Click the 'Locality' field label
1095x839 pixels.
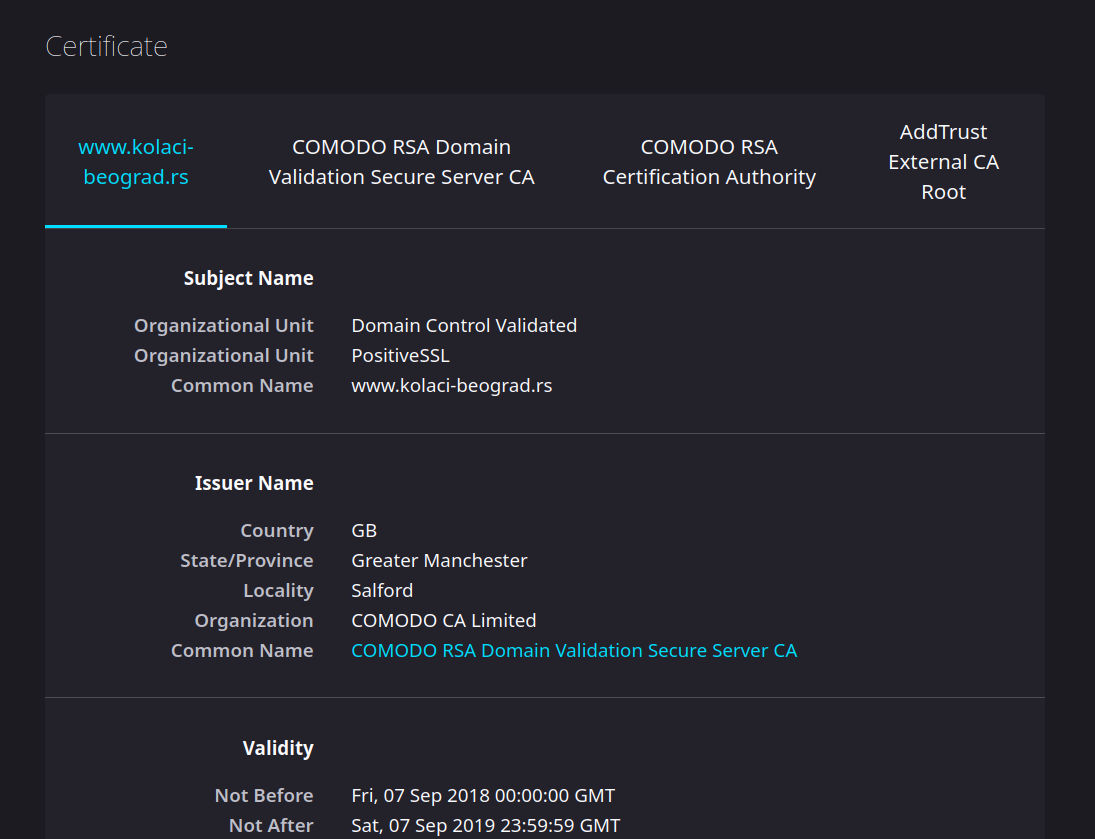tap(278, 590)
